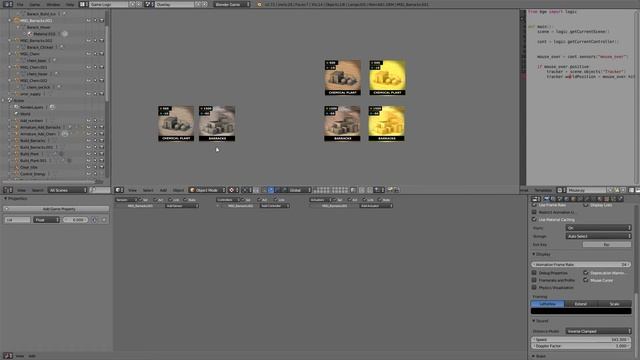Open the All Scenes display dropdown in outliner
640x360 pixels.
(68, 190)
